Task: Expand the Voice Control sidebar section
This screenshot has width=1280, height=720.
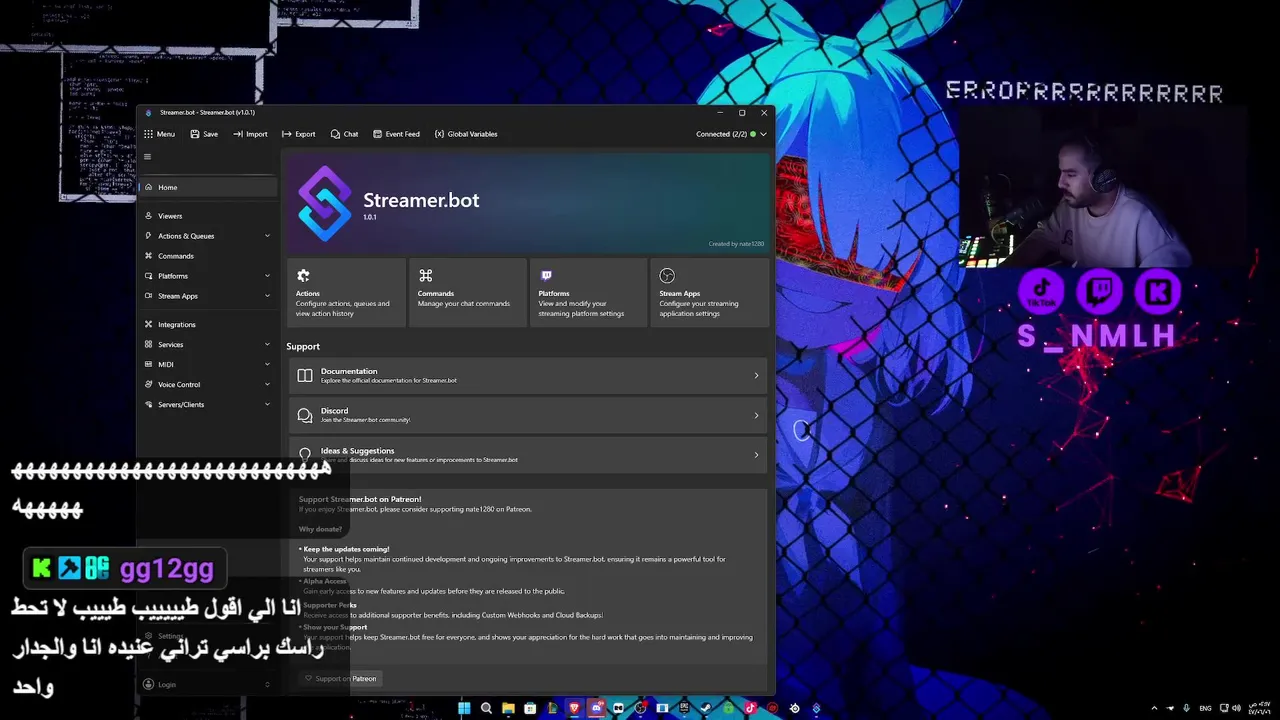Action: pyautogui.click(x=207, y=385)
